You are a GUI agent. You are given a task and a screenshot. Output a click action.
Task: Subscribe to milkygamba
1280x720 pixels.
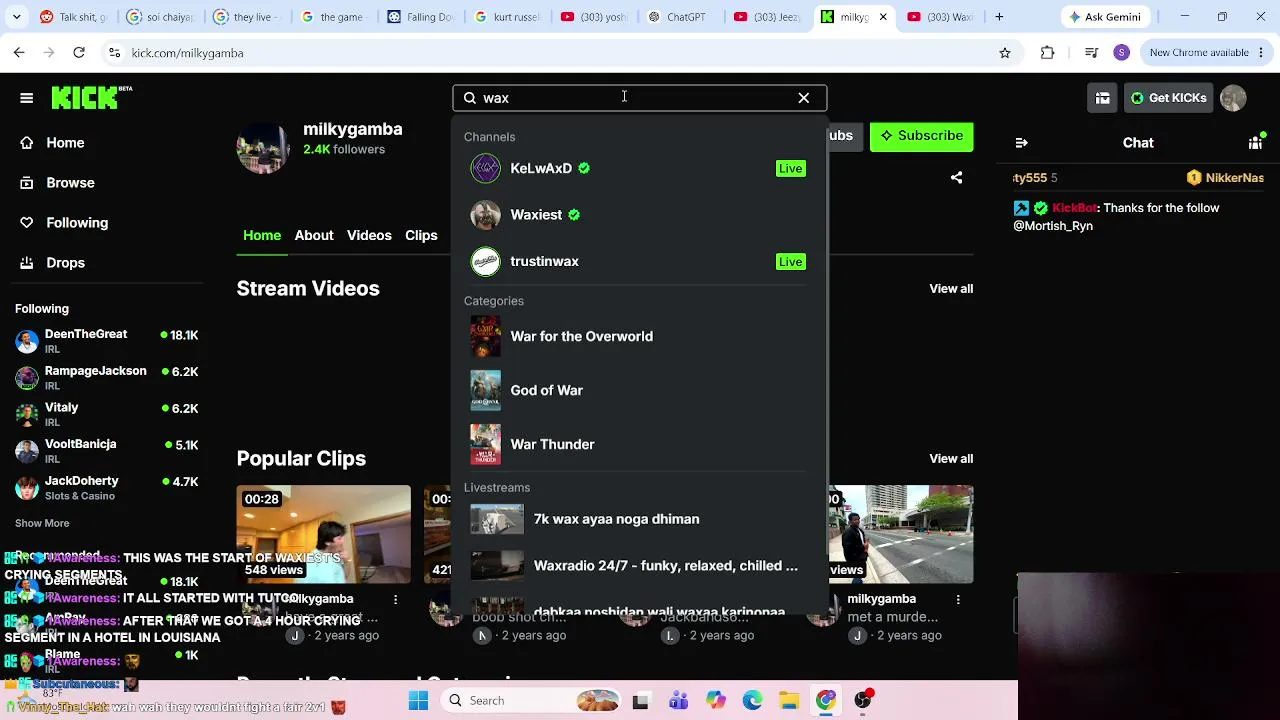coord(921,136)
